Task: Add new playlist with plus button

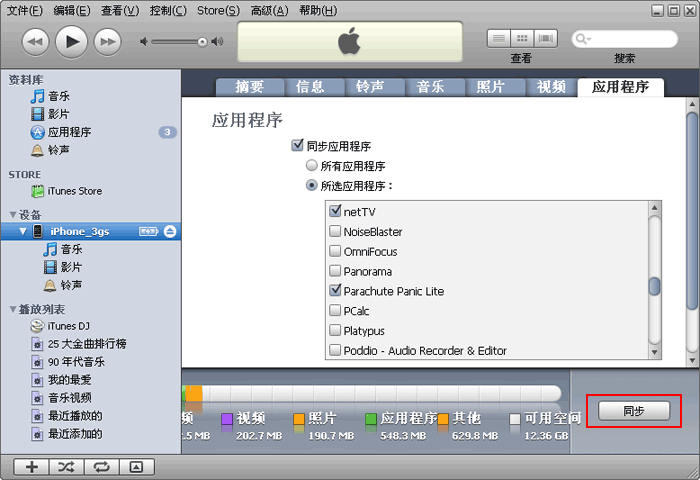Action: [32, 467]
